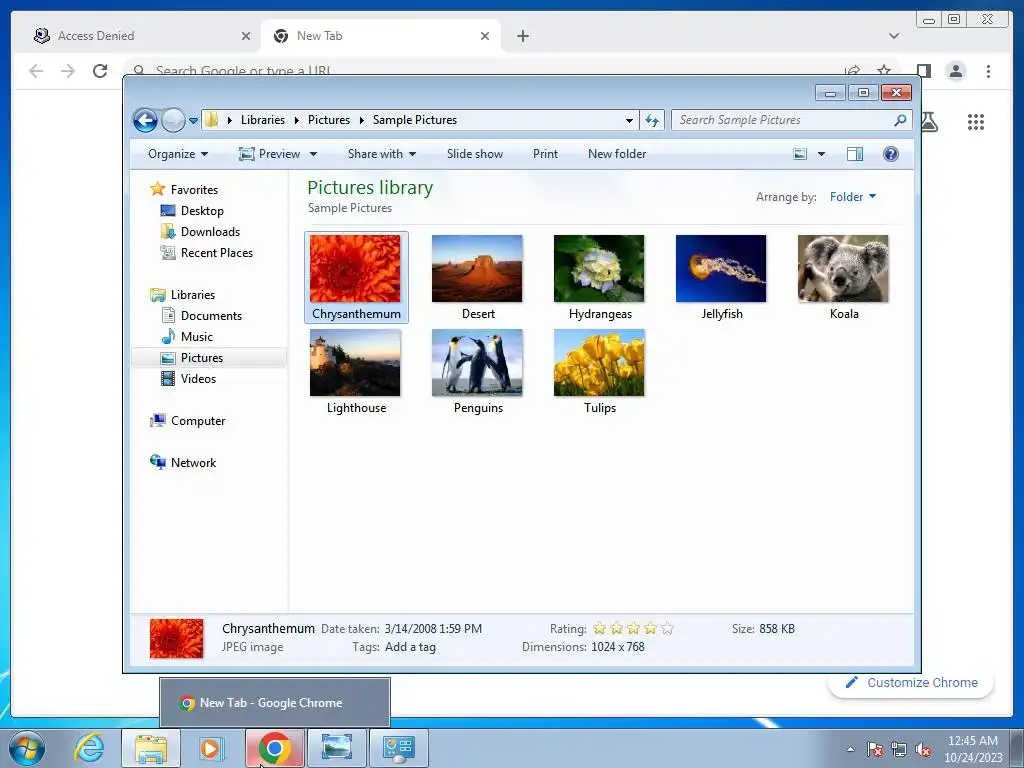Open Music library

coord(197,336)
